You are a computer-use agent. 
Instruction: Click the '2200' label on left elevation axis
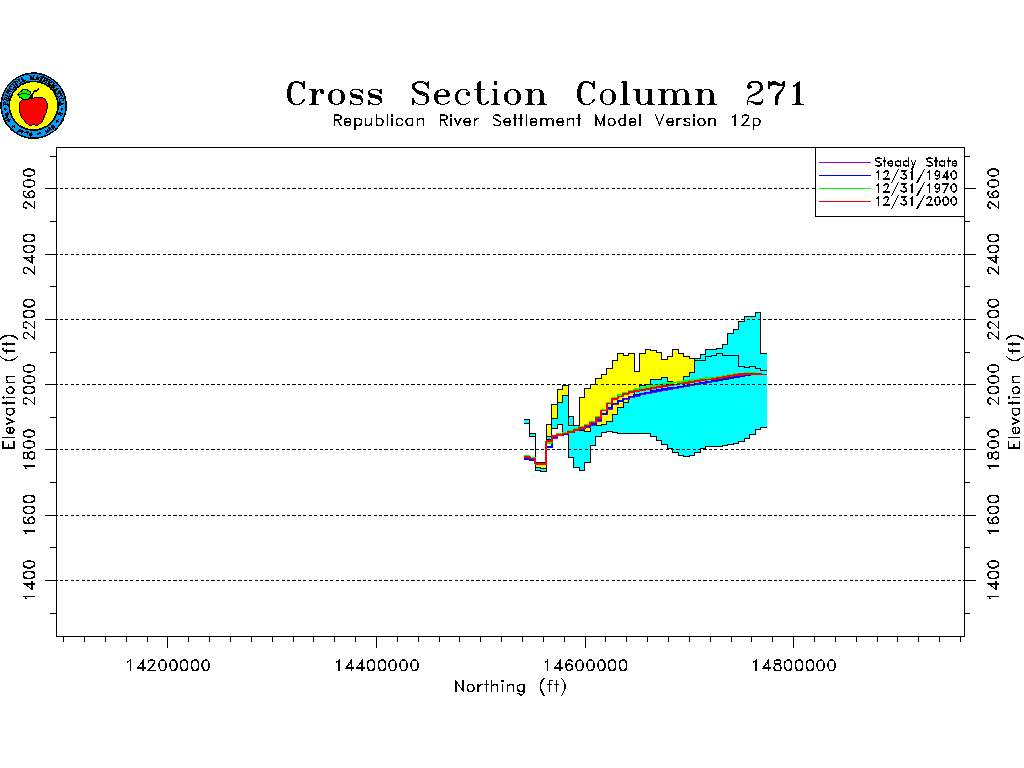29,319
